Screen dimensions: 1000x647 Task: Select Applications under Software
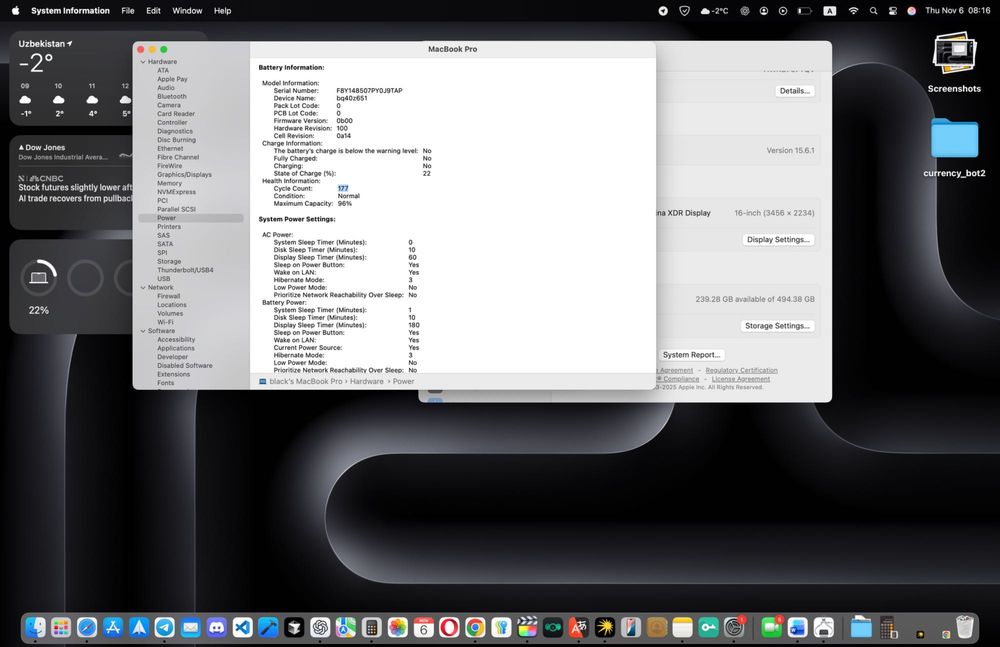pos(176,348)
